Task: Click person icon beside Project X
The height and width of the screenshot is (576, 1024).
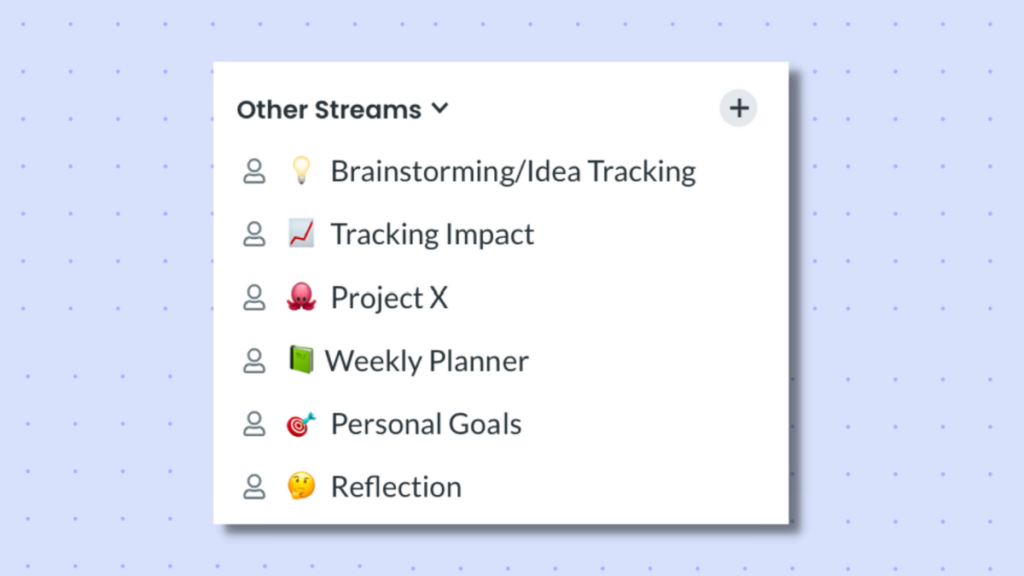Action: pos(254,298)
